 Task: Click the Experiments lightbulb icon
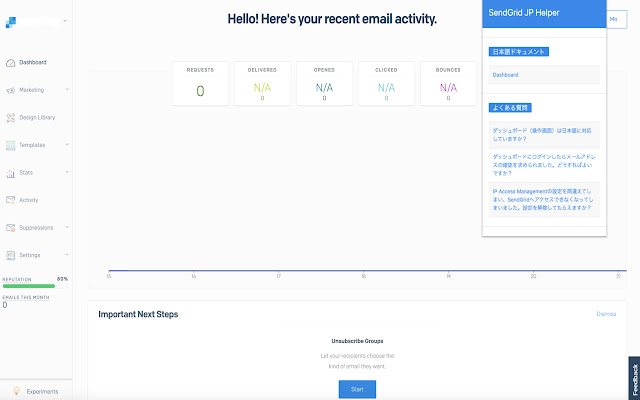[x=16, y=391]
